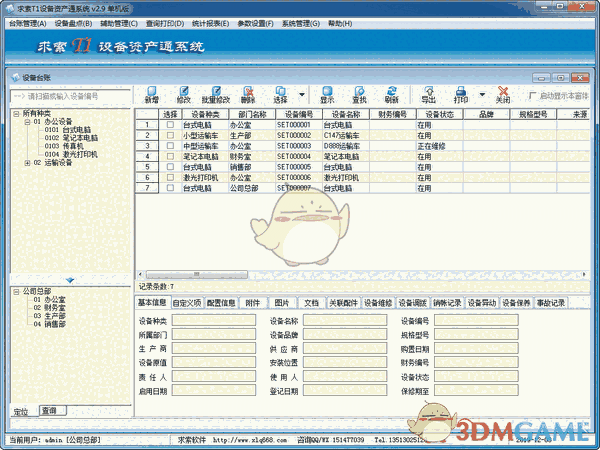Open the dropdown arrow next to 选择
This screenshot has width=600, height=450.
(x=302, y=95)
